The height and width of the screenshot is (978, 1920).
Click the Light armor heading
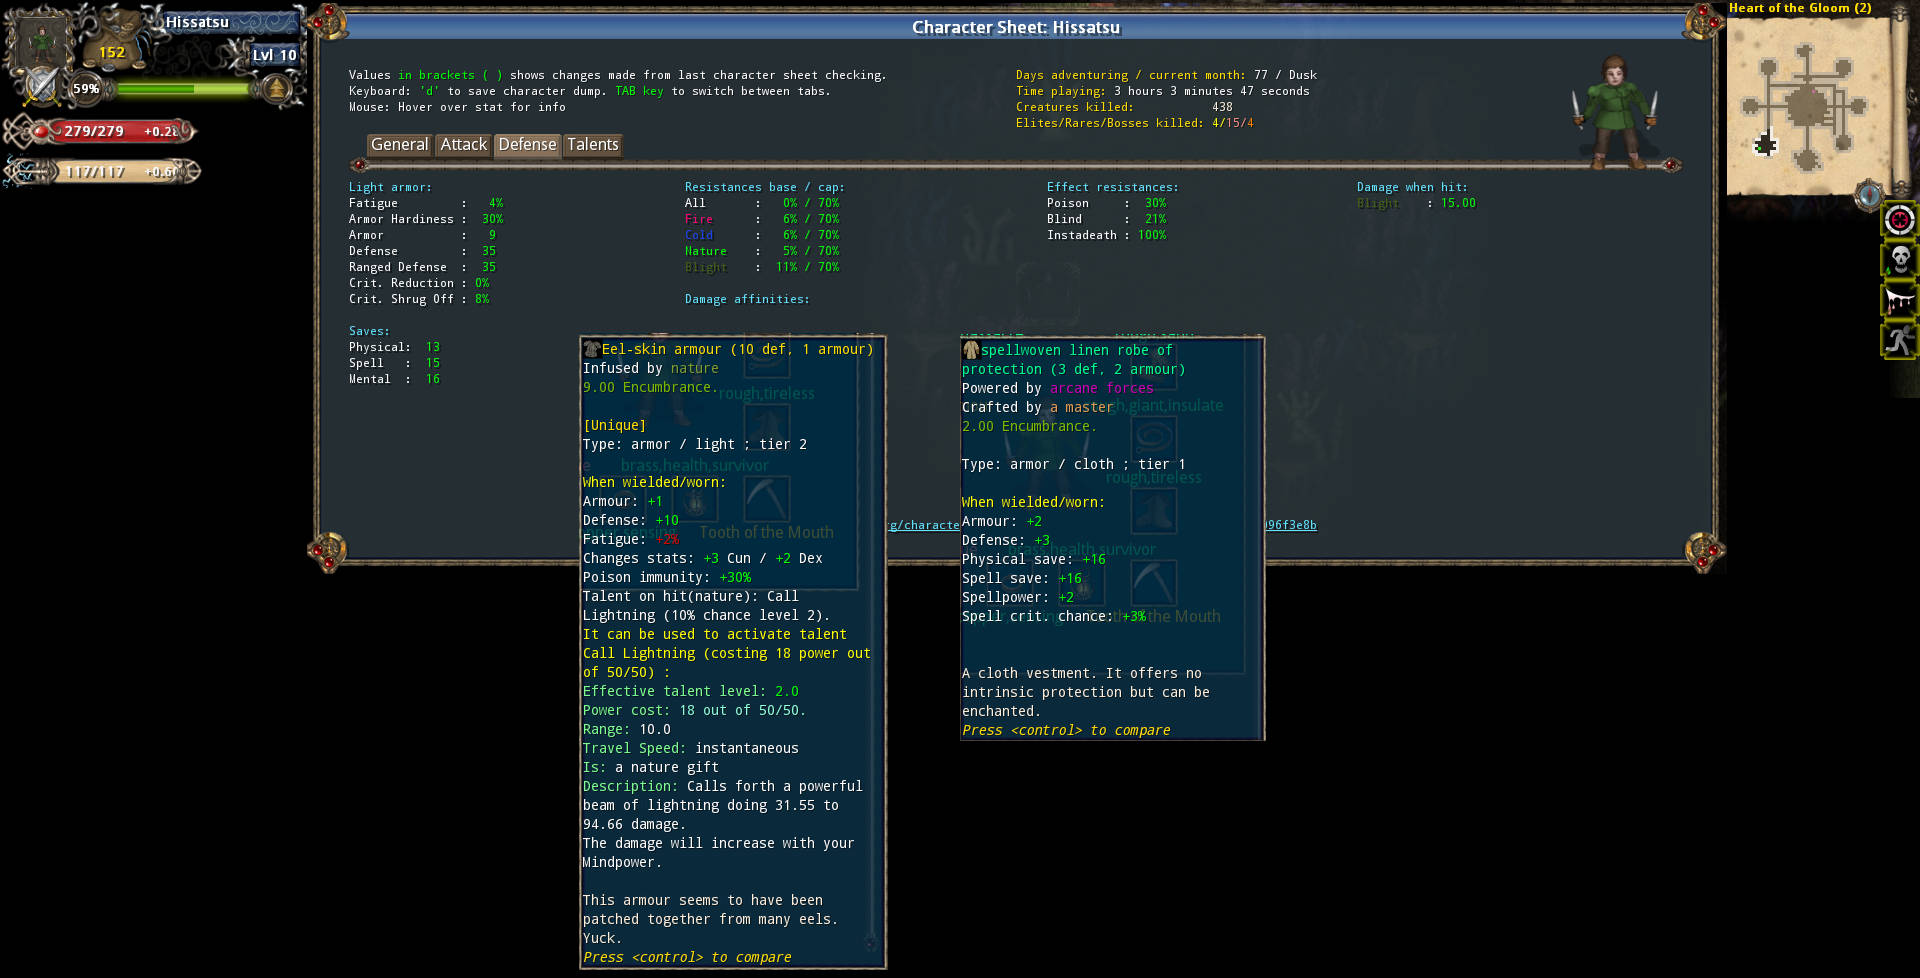click(390, 187)
